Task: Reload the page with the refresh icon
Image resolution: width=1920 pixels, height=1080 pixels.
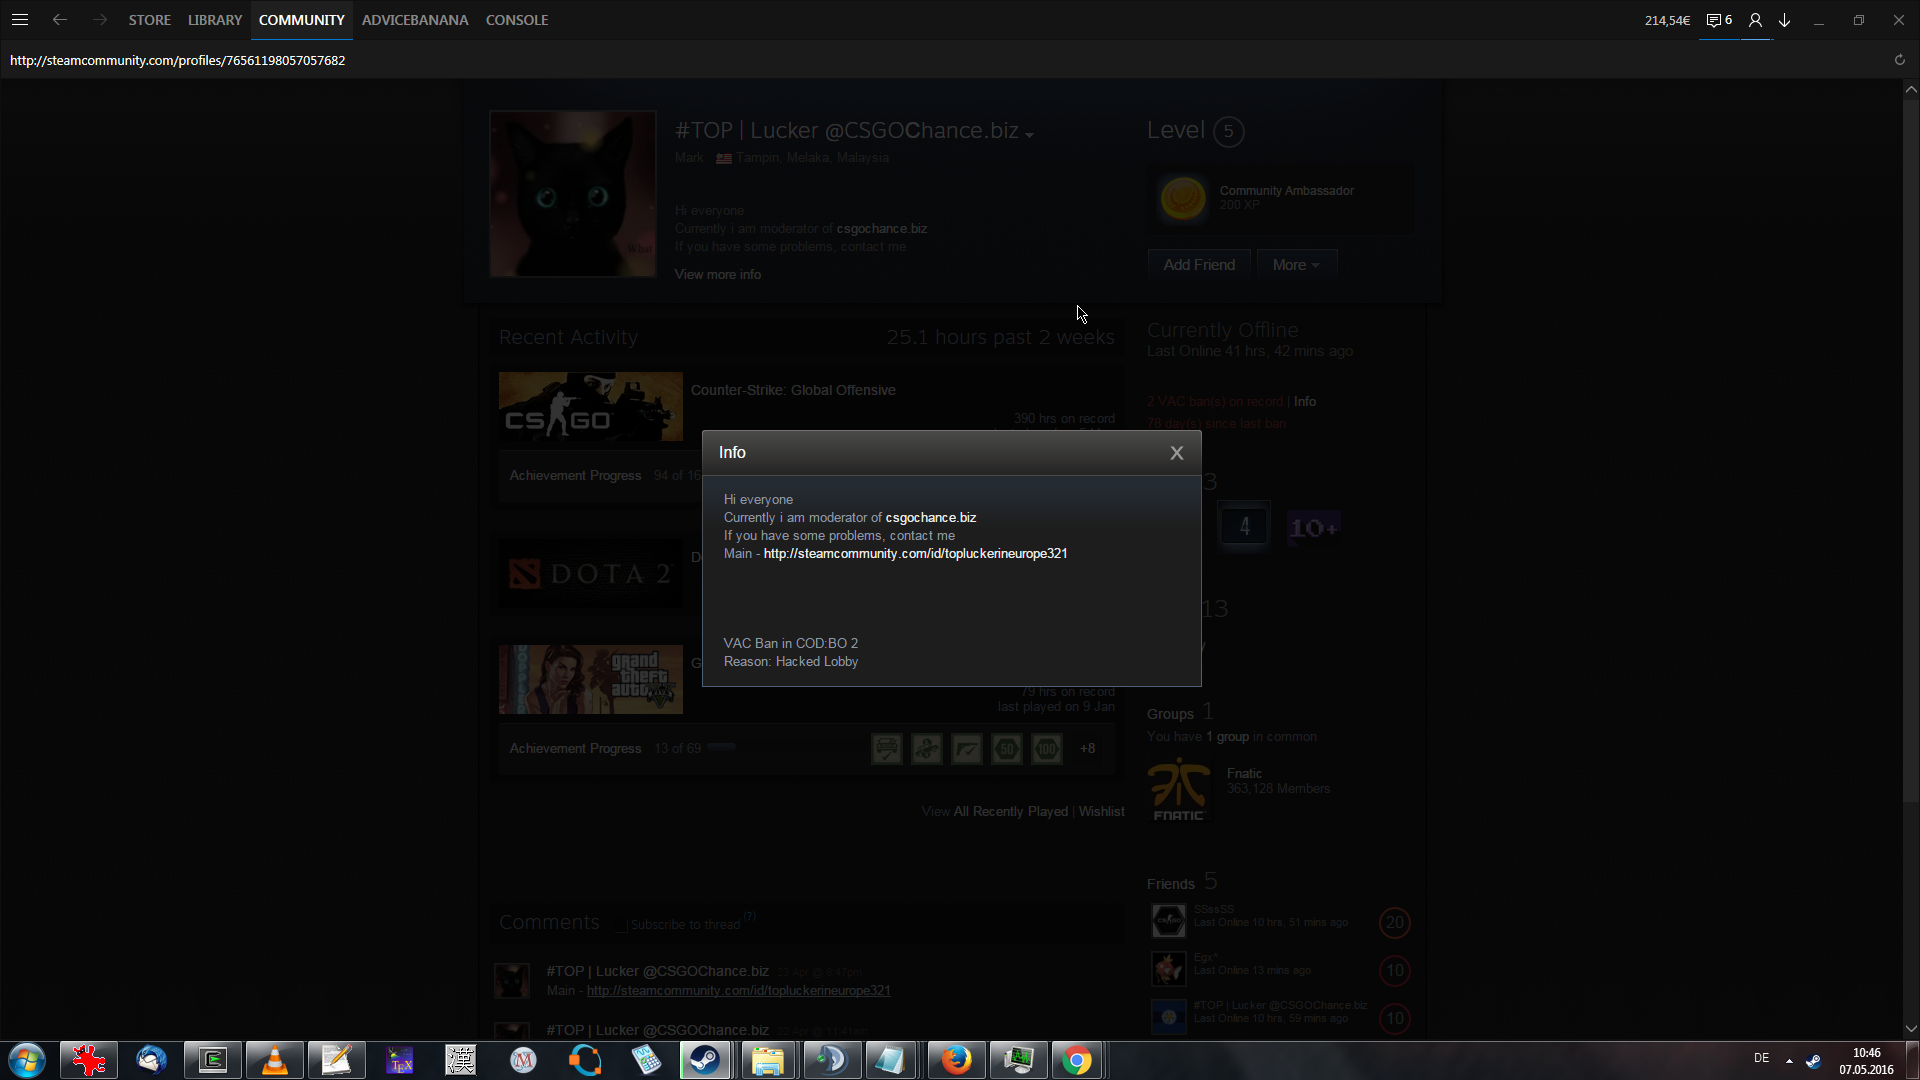Action: [1899, 60]
